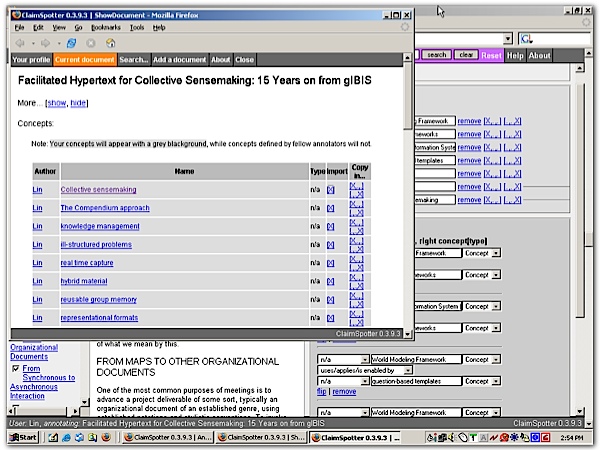Open address bar dropdown in background window
Image resolution: width=600 pixels, height=450 pixels.
click(507, 39)
